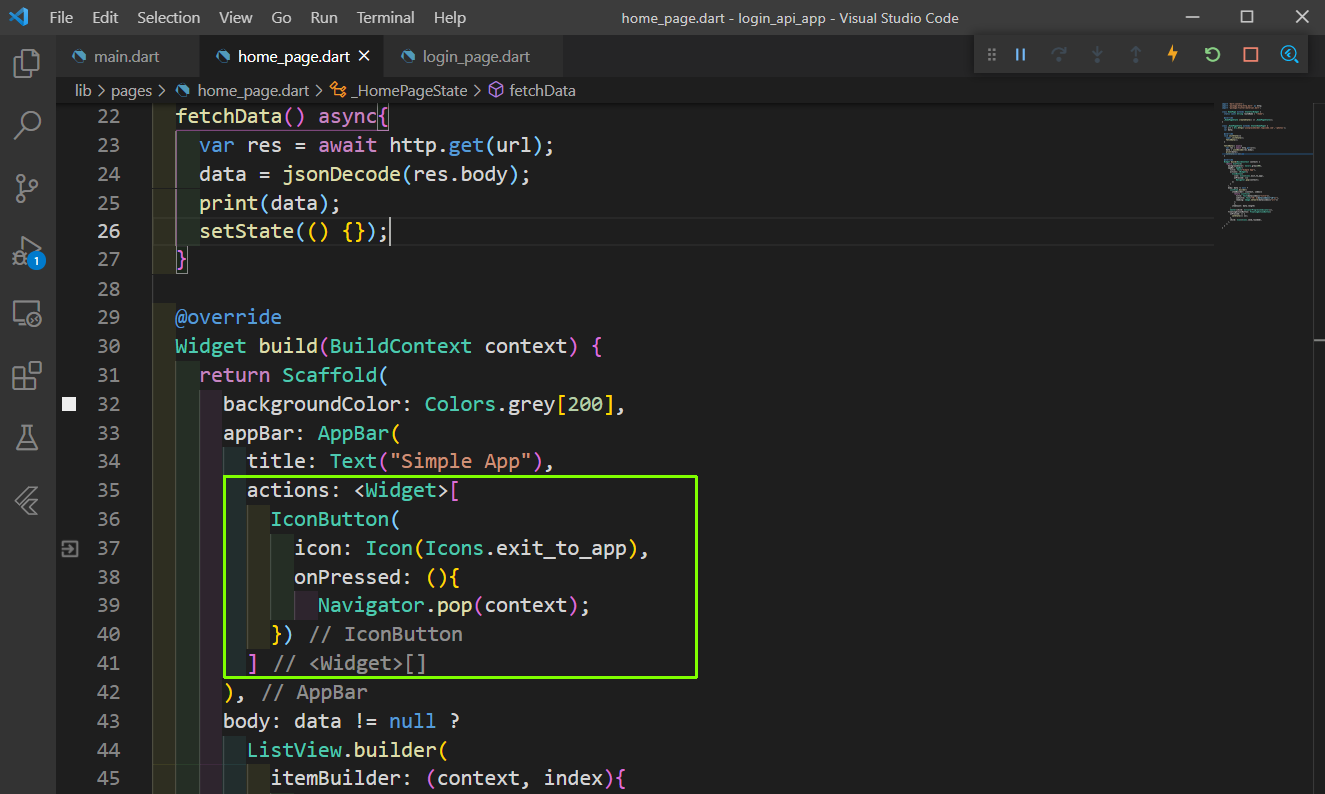
Task: Open the Search view in activity bar
Action: click(x=26, y=125)
